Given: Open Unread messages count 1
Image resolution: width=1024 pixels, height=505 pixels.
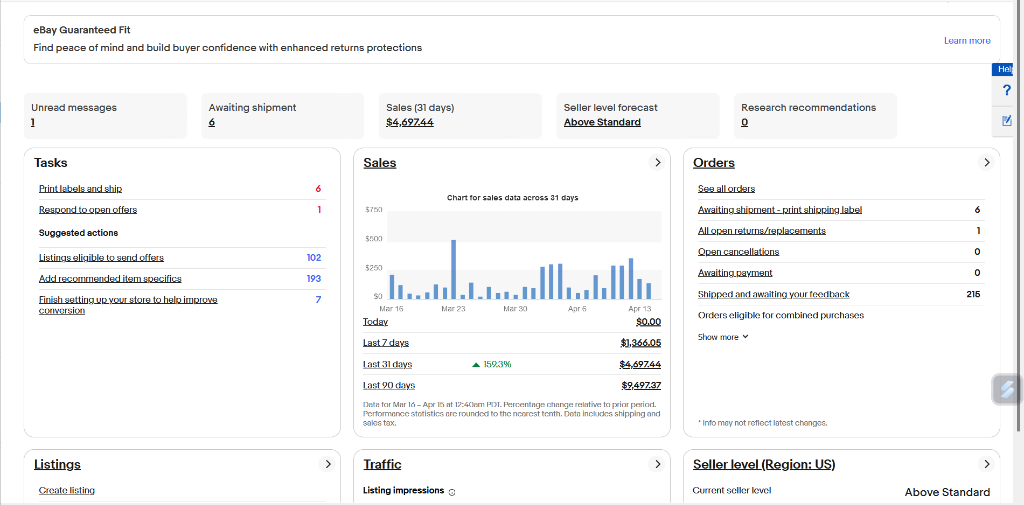Looking at the screenshot, I should click(x=33, y=122).
